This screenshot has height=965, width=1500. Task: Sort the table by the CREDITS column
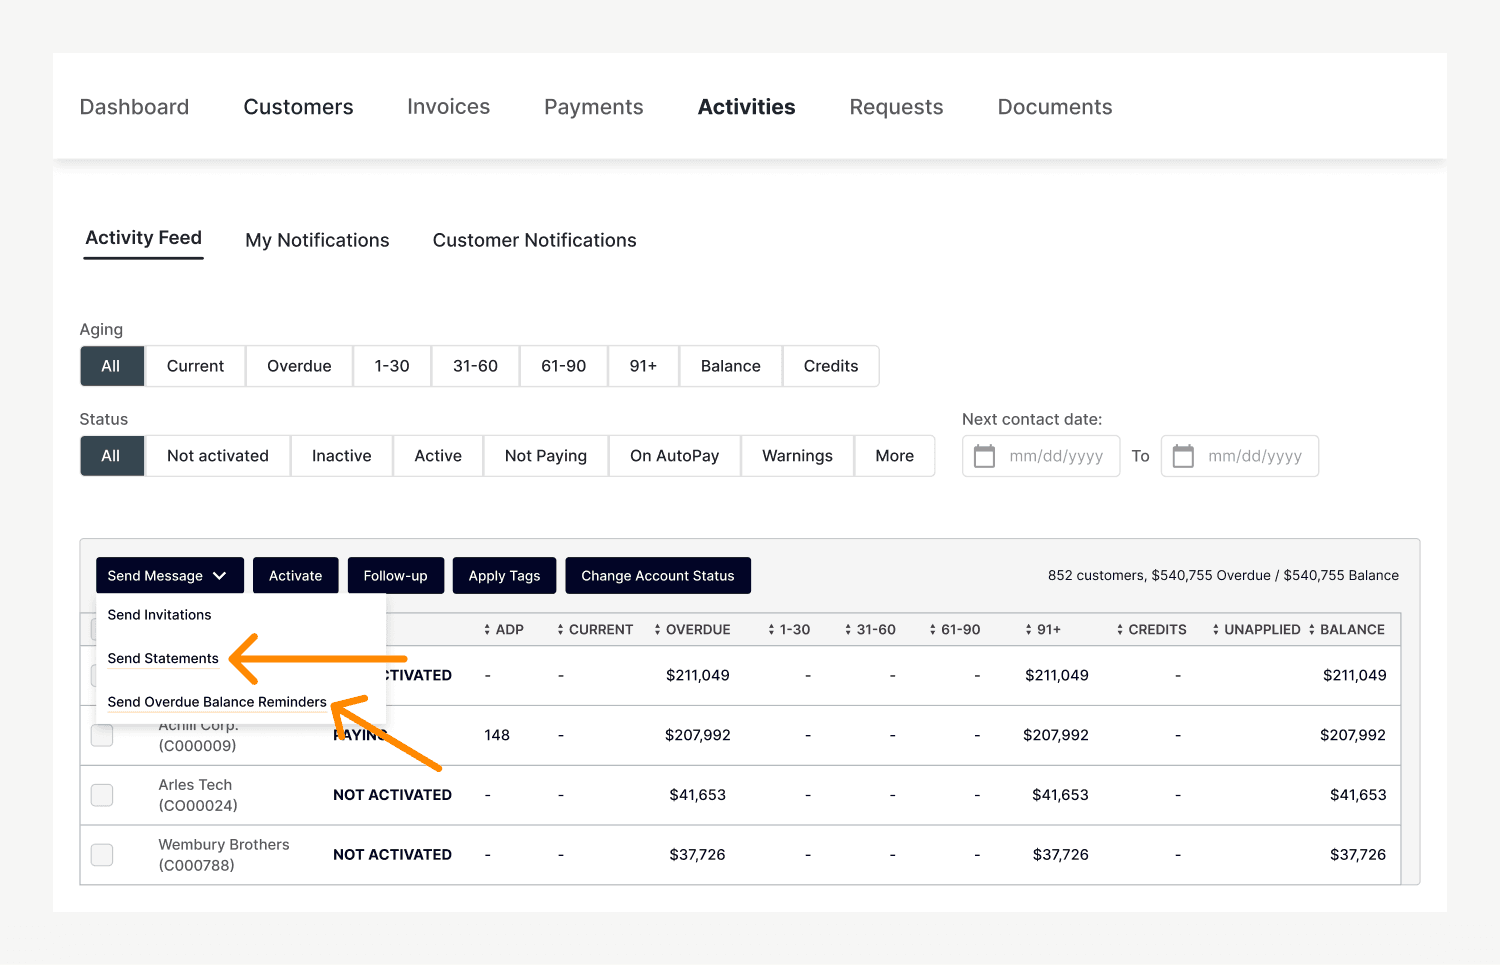point(1152,630)
